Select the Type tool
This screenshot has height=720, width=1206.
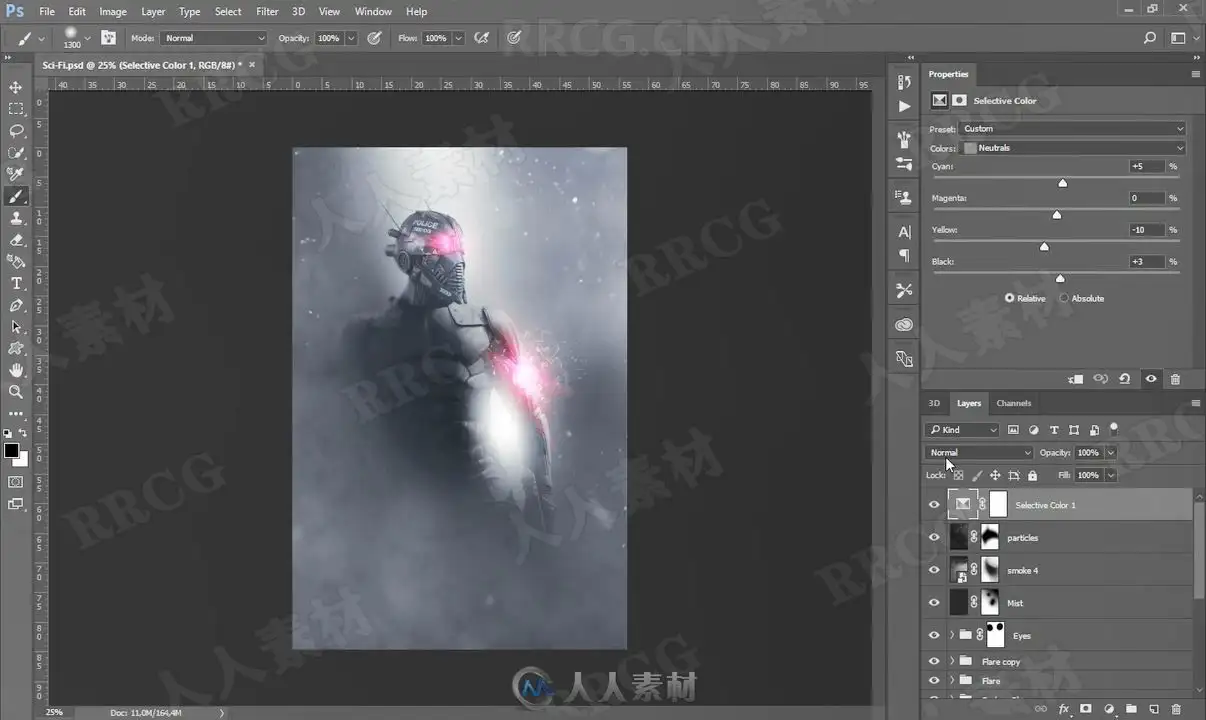tap(16, 283)
